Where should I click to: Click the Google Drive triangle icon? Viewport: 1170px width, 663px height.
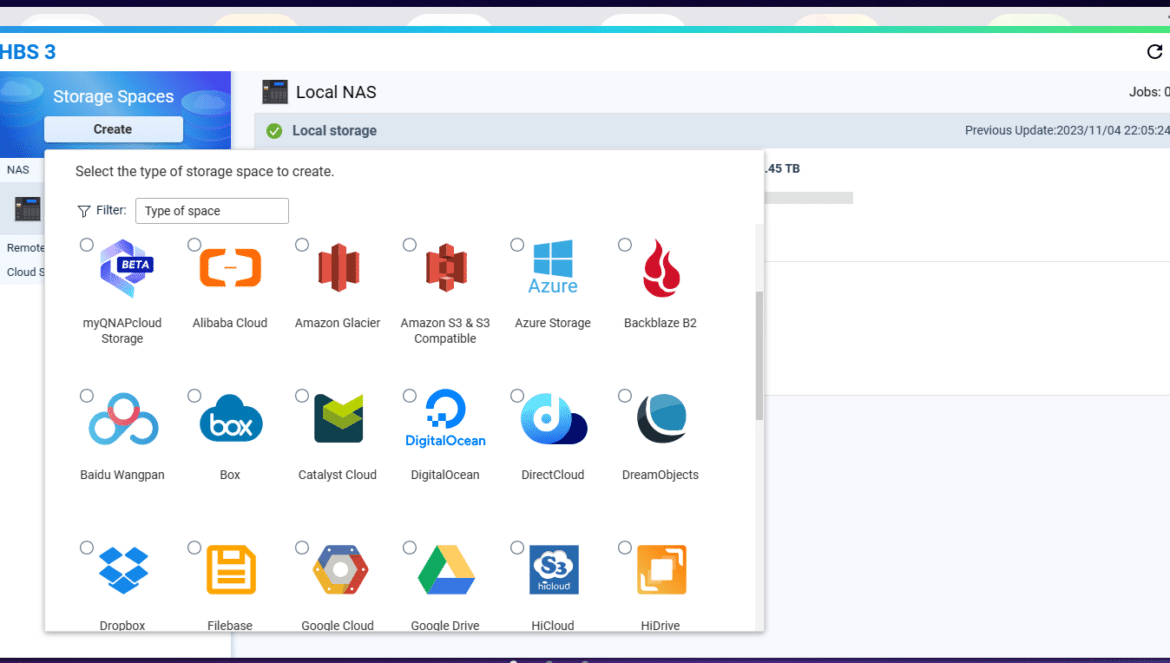(446, 570)
